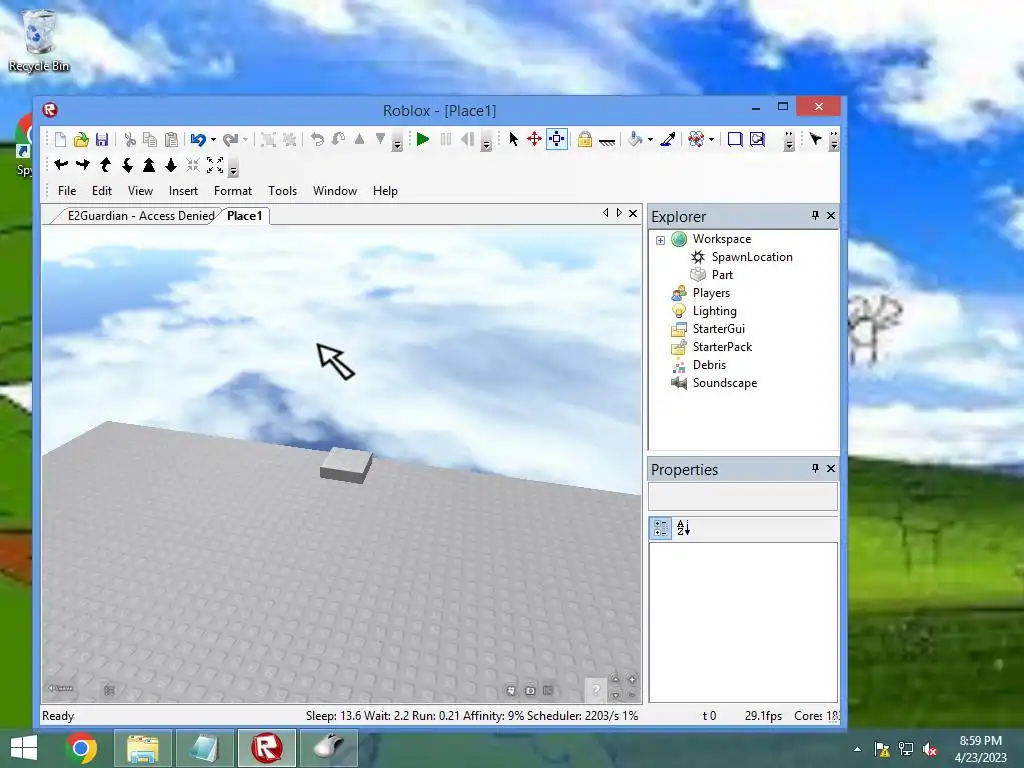The width and height of the screenshot is (1024, 768).
Task: Select the paint bucket Fill tool
Action: [x=635, y=139]
